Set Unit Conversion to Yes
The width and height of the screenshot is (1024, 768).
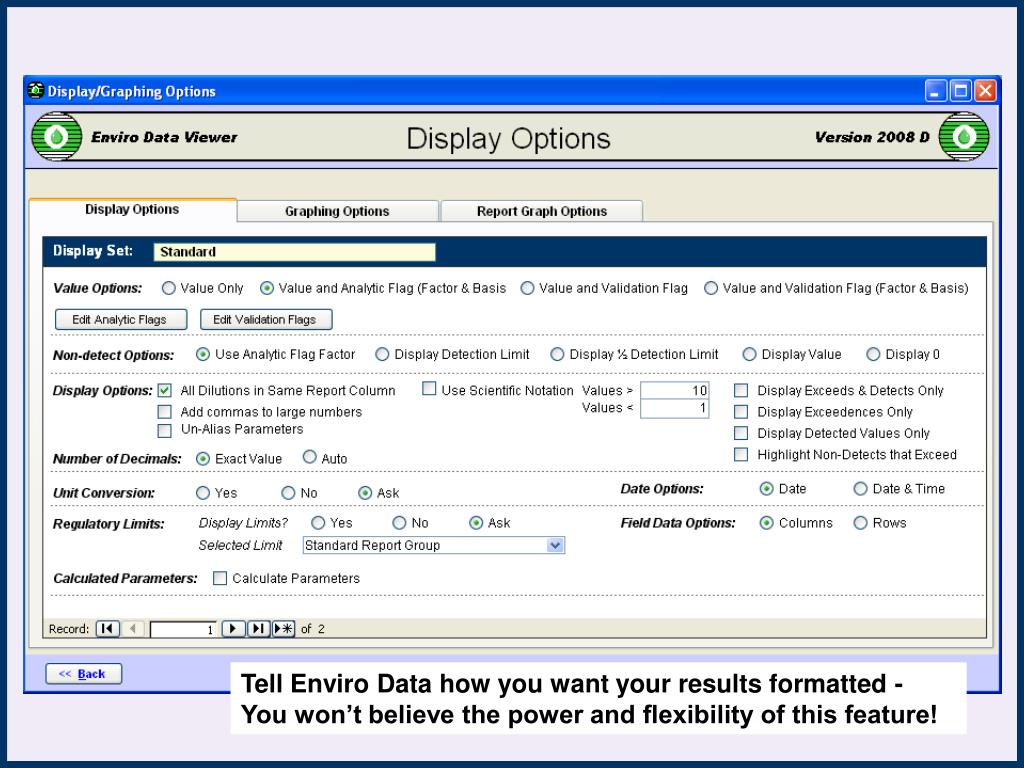coord(203,493)
